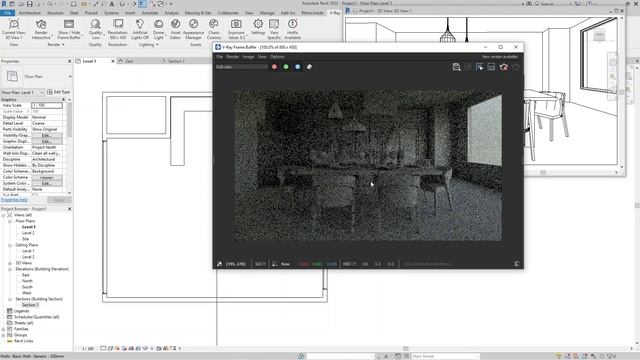
Task: Toggle the green channel in Frame Buffer
Action: [286, 67]
